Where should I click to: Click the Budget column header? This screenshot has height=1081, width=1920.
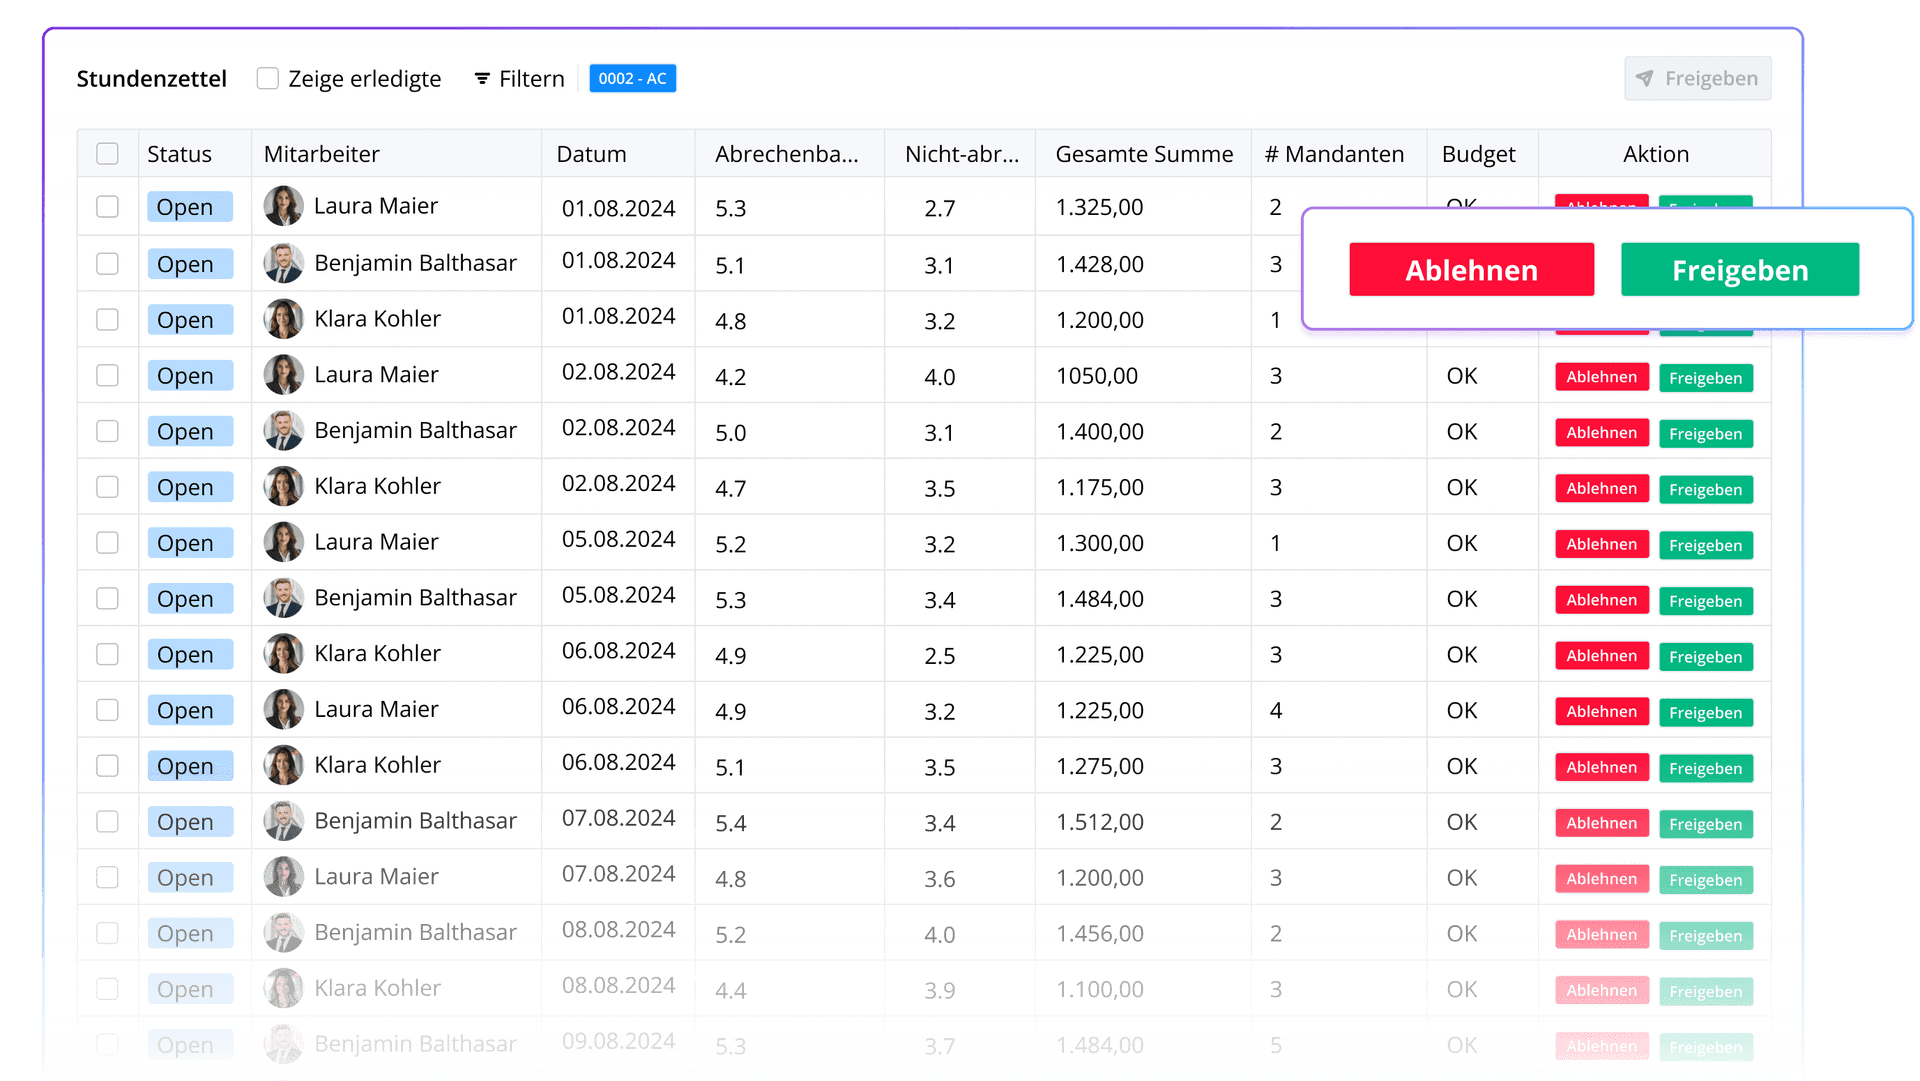tap(1478, 154)
